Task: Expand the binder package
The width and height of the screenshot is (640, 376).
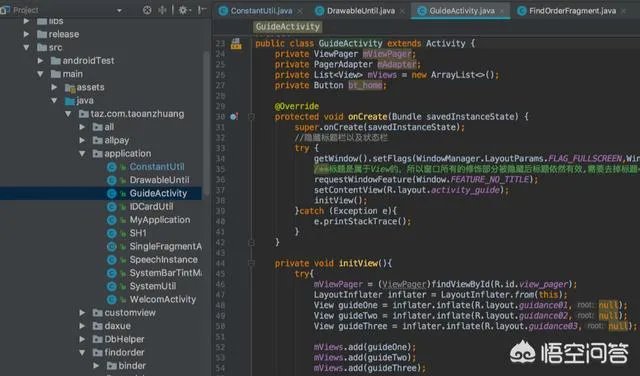Action: [96, 365]
